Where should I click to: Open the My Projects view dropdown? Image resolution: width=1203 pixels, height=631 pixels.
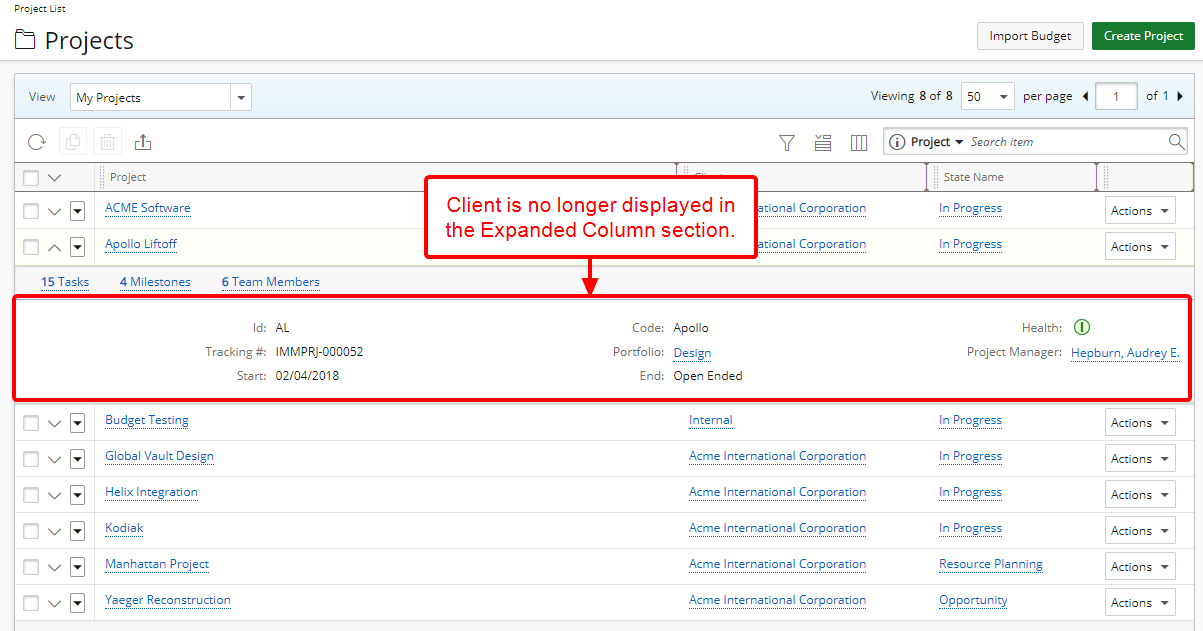click(240, 97)
